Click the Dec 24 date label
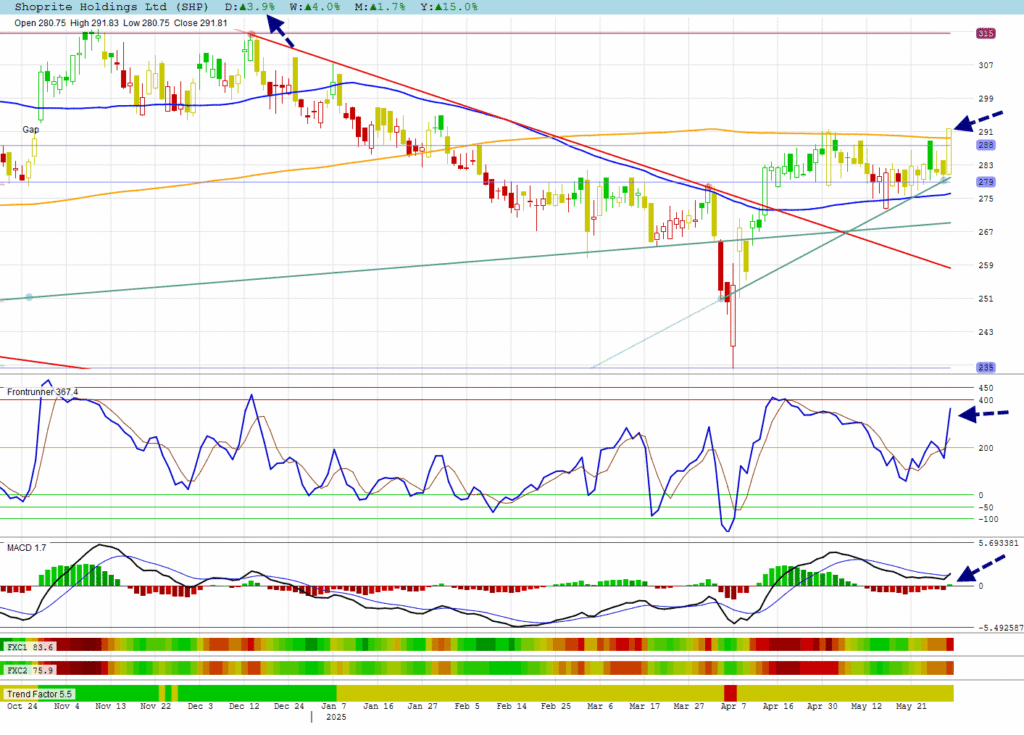Screen dimensions: 1024x735 tap(289, 706)
